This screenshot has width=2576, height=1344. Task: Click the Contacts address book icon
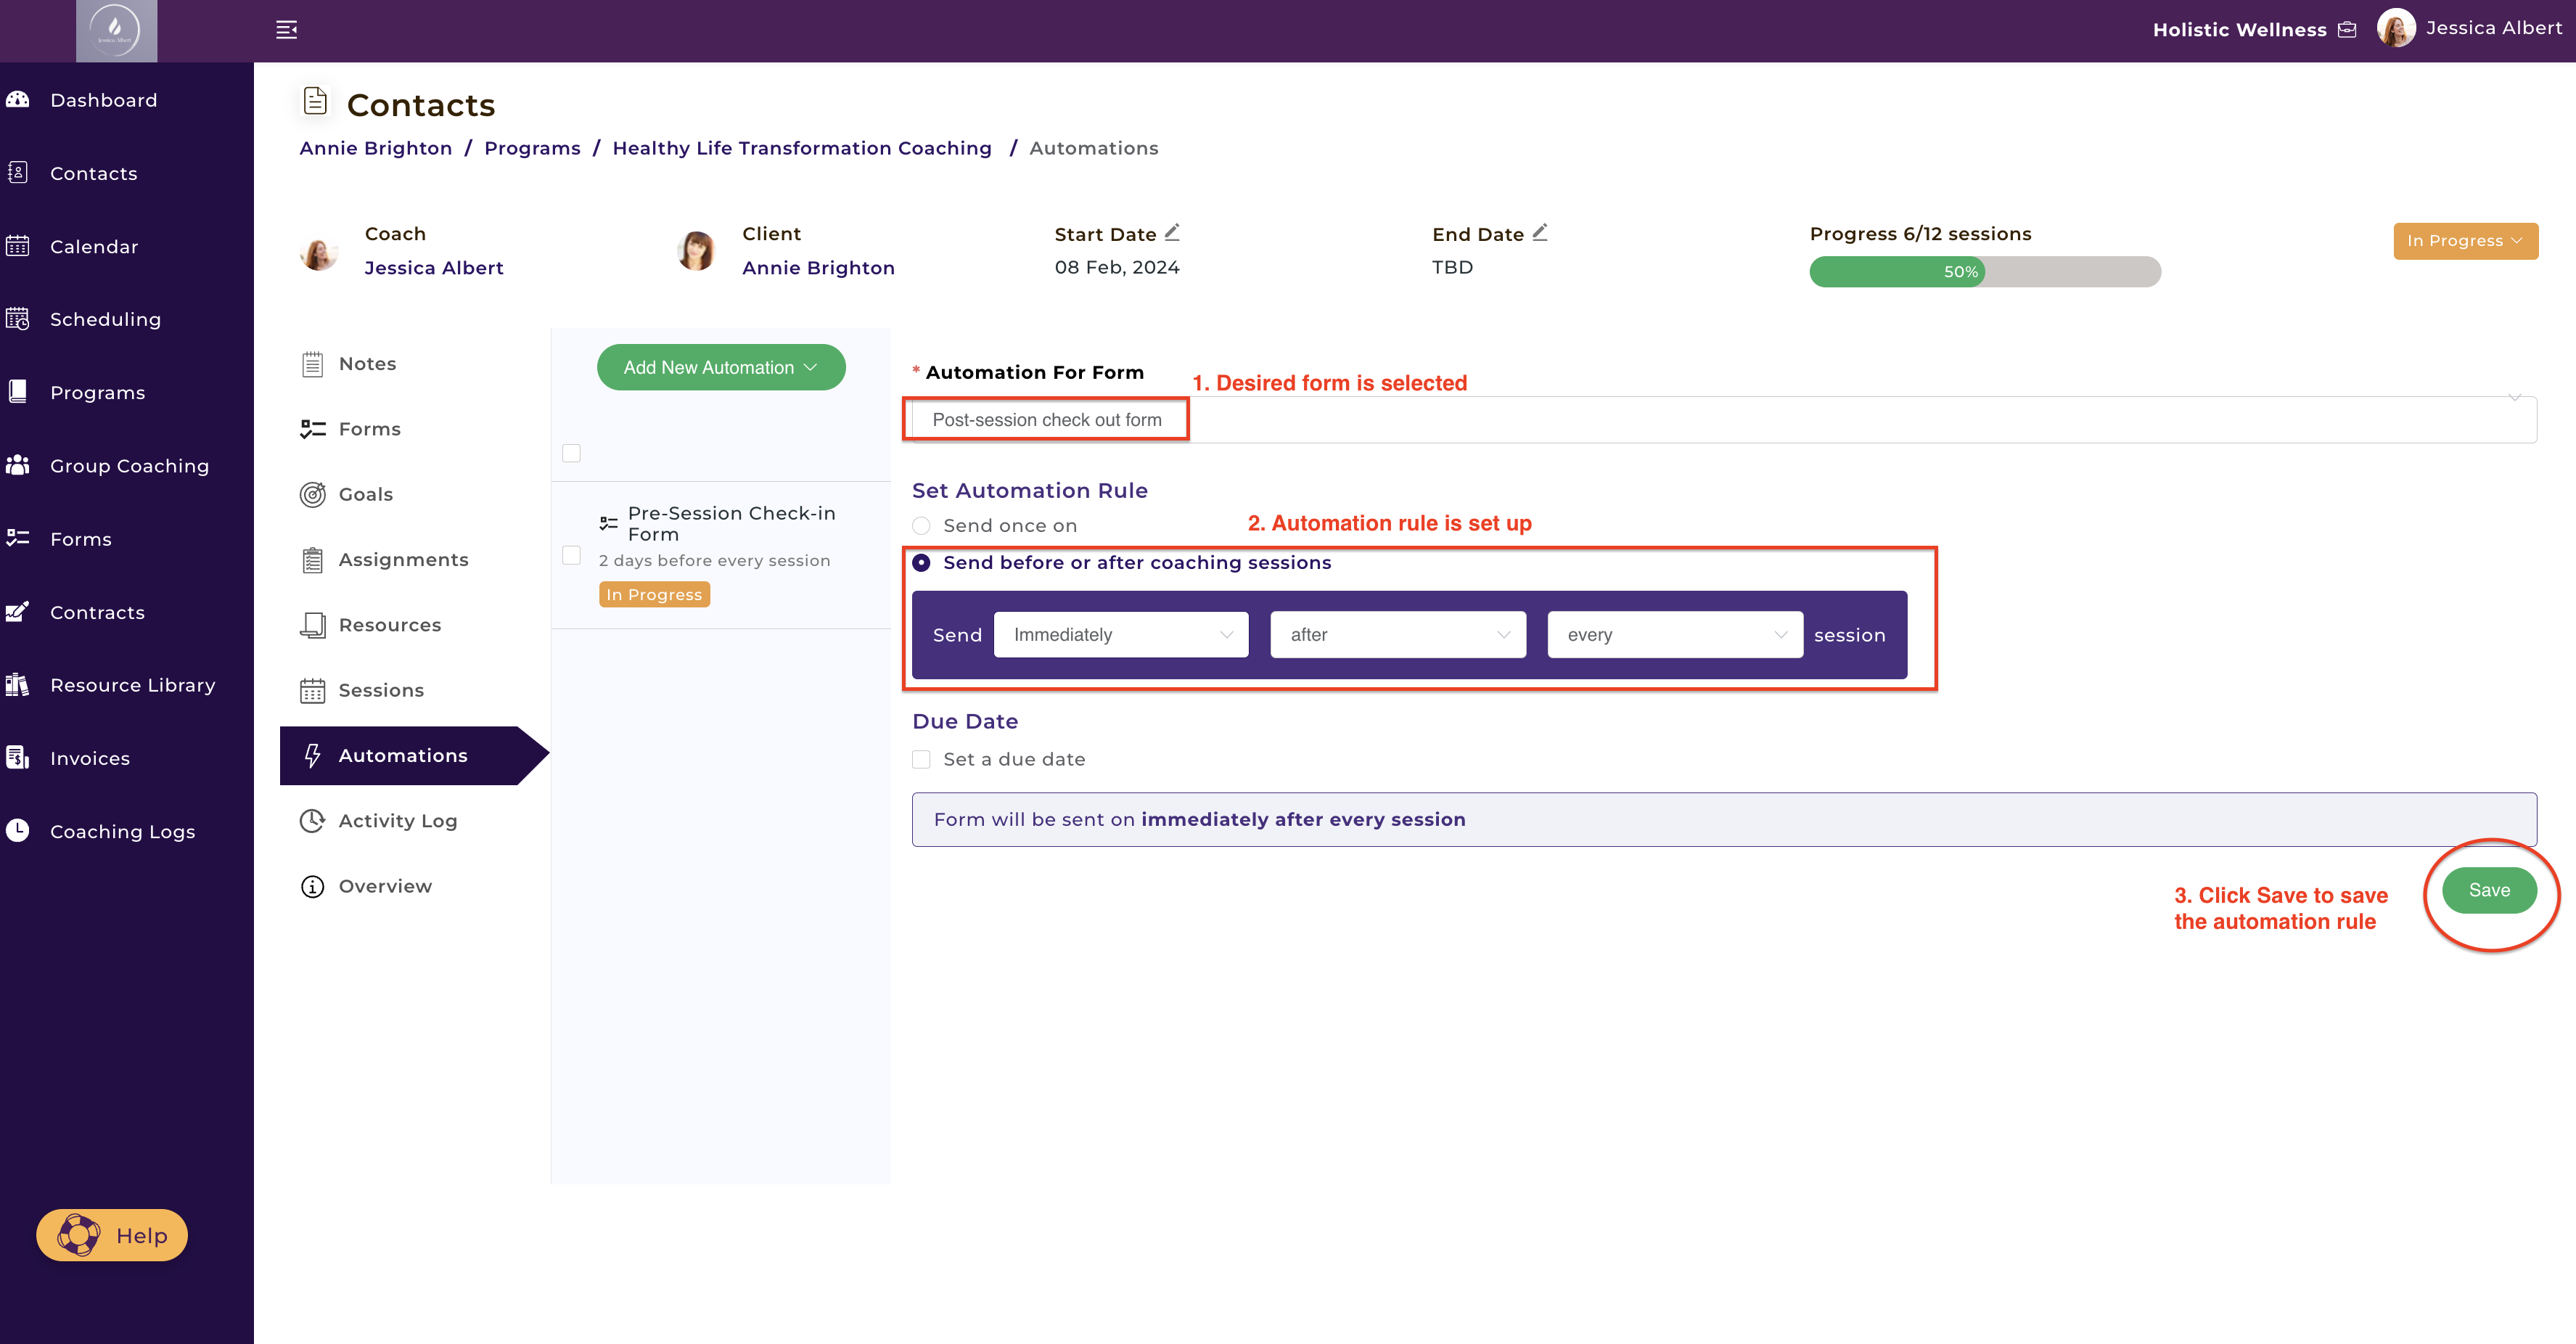pyautogui.click(x=18, y=172)
